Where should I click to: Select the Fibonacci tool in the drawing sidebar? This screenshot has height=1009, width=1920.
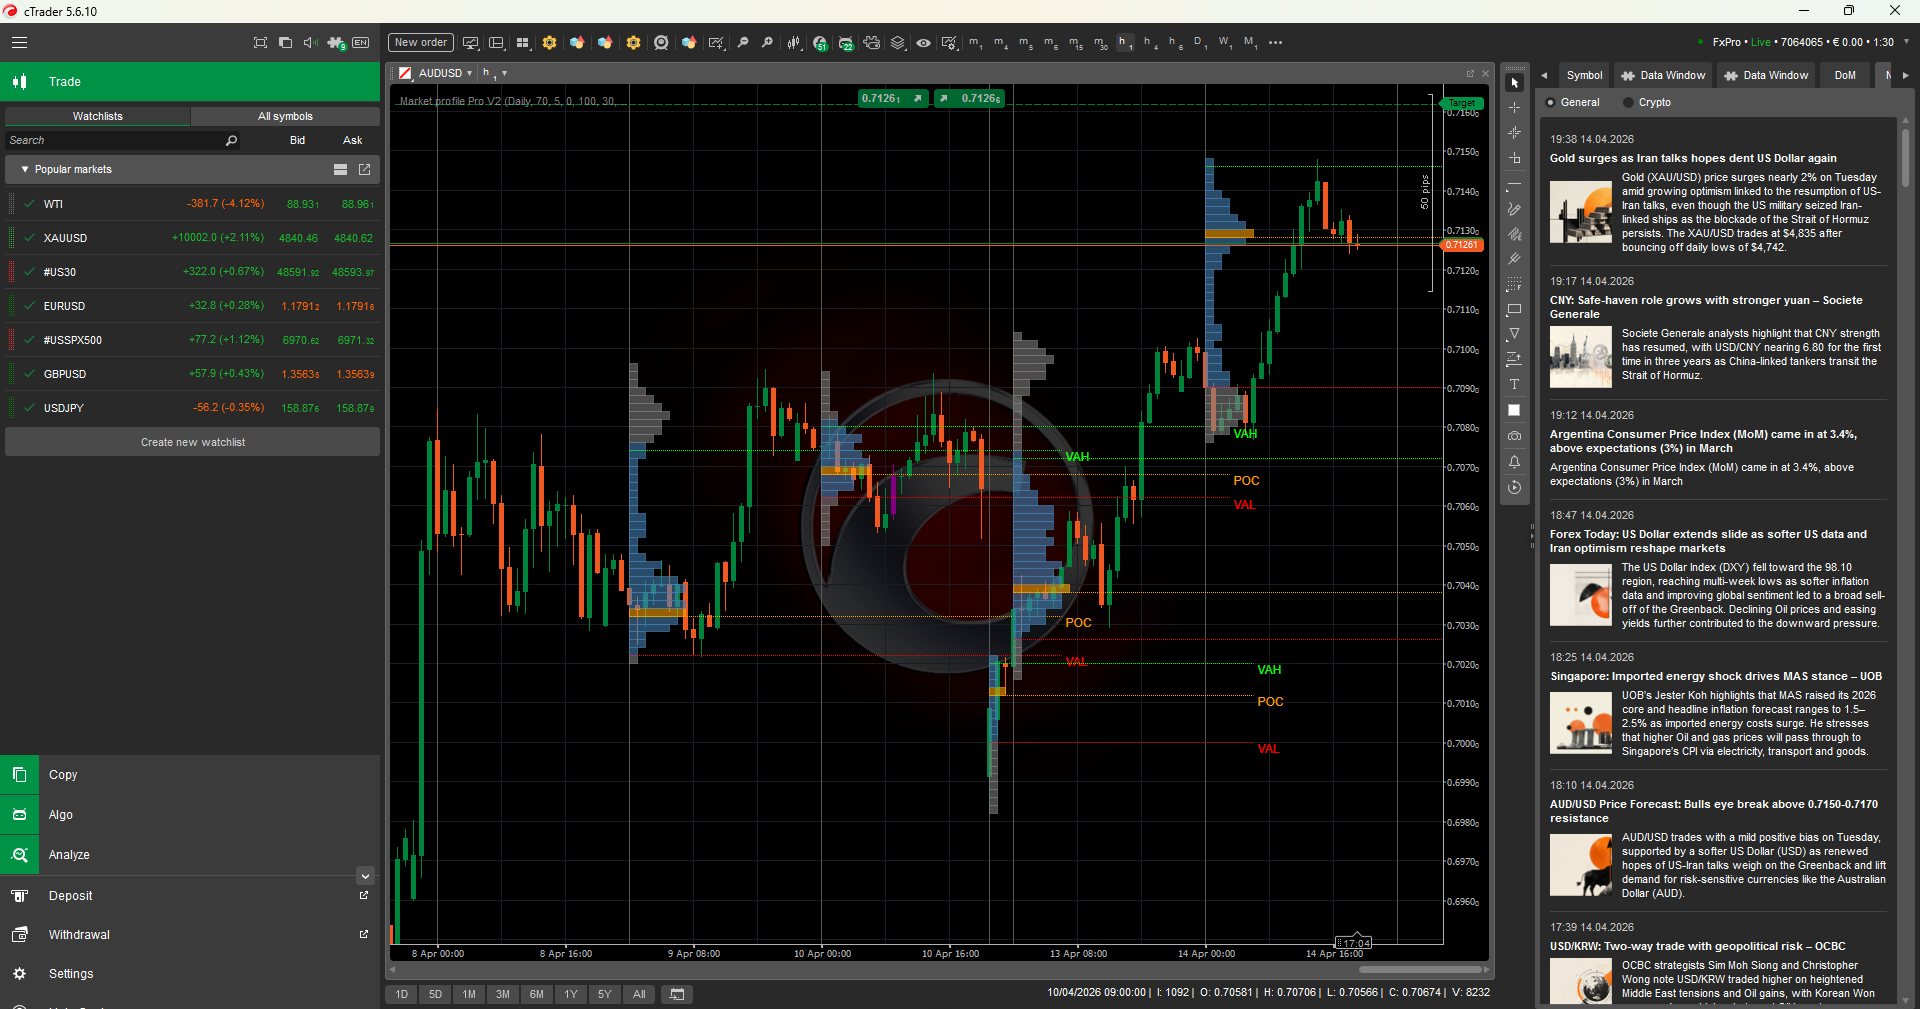(1515, 284)
